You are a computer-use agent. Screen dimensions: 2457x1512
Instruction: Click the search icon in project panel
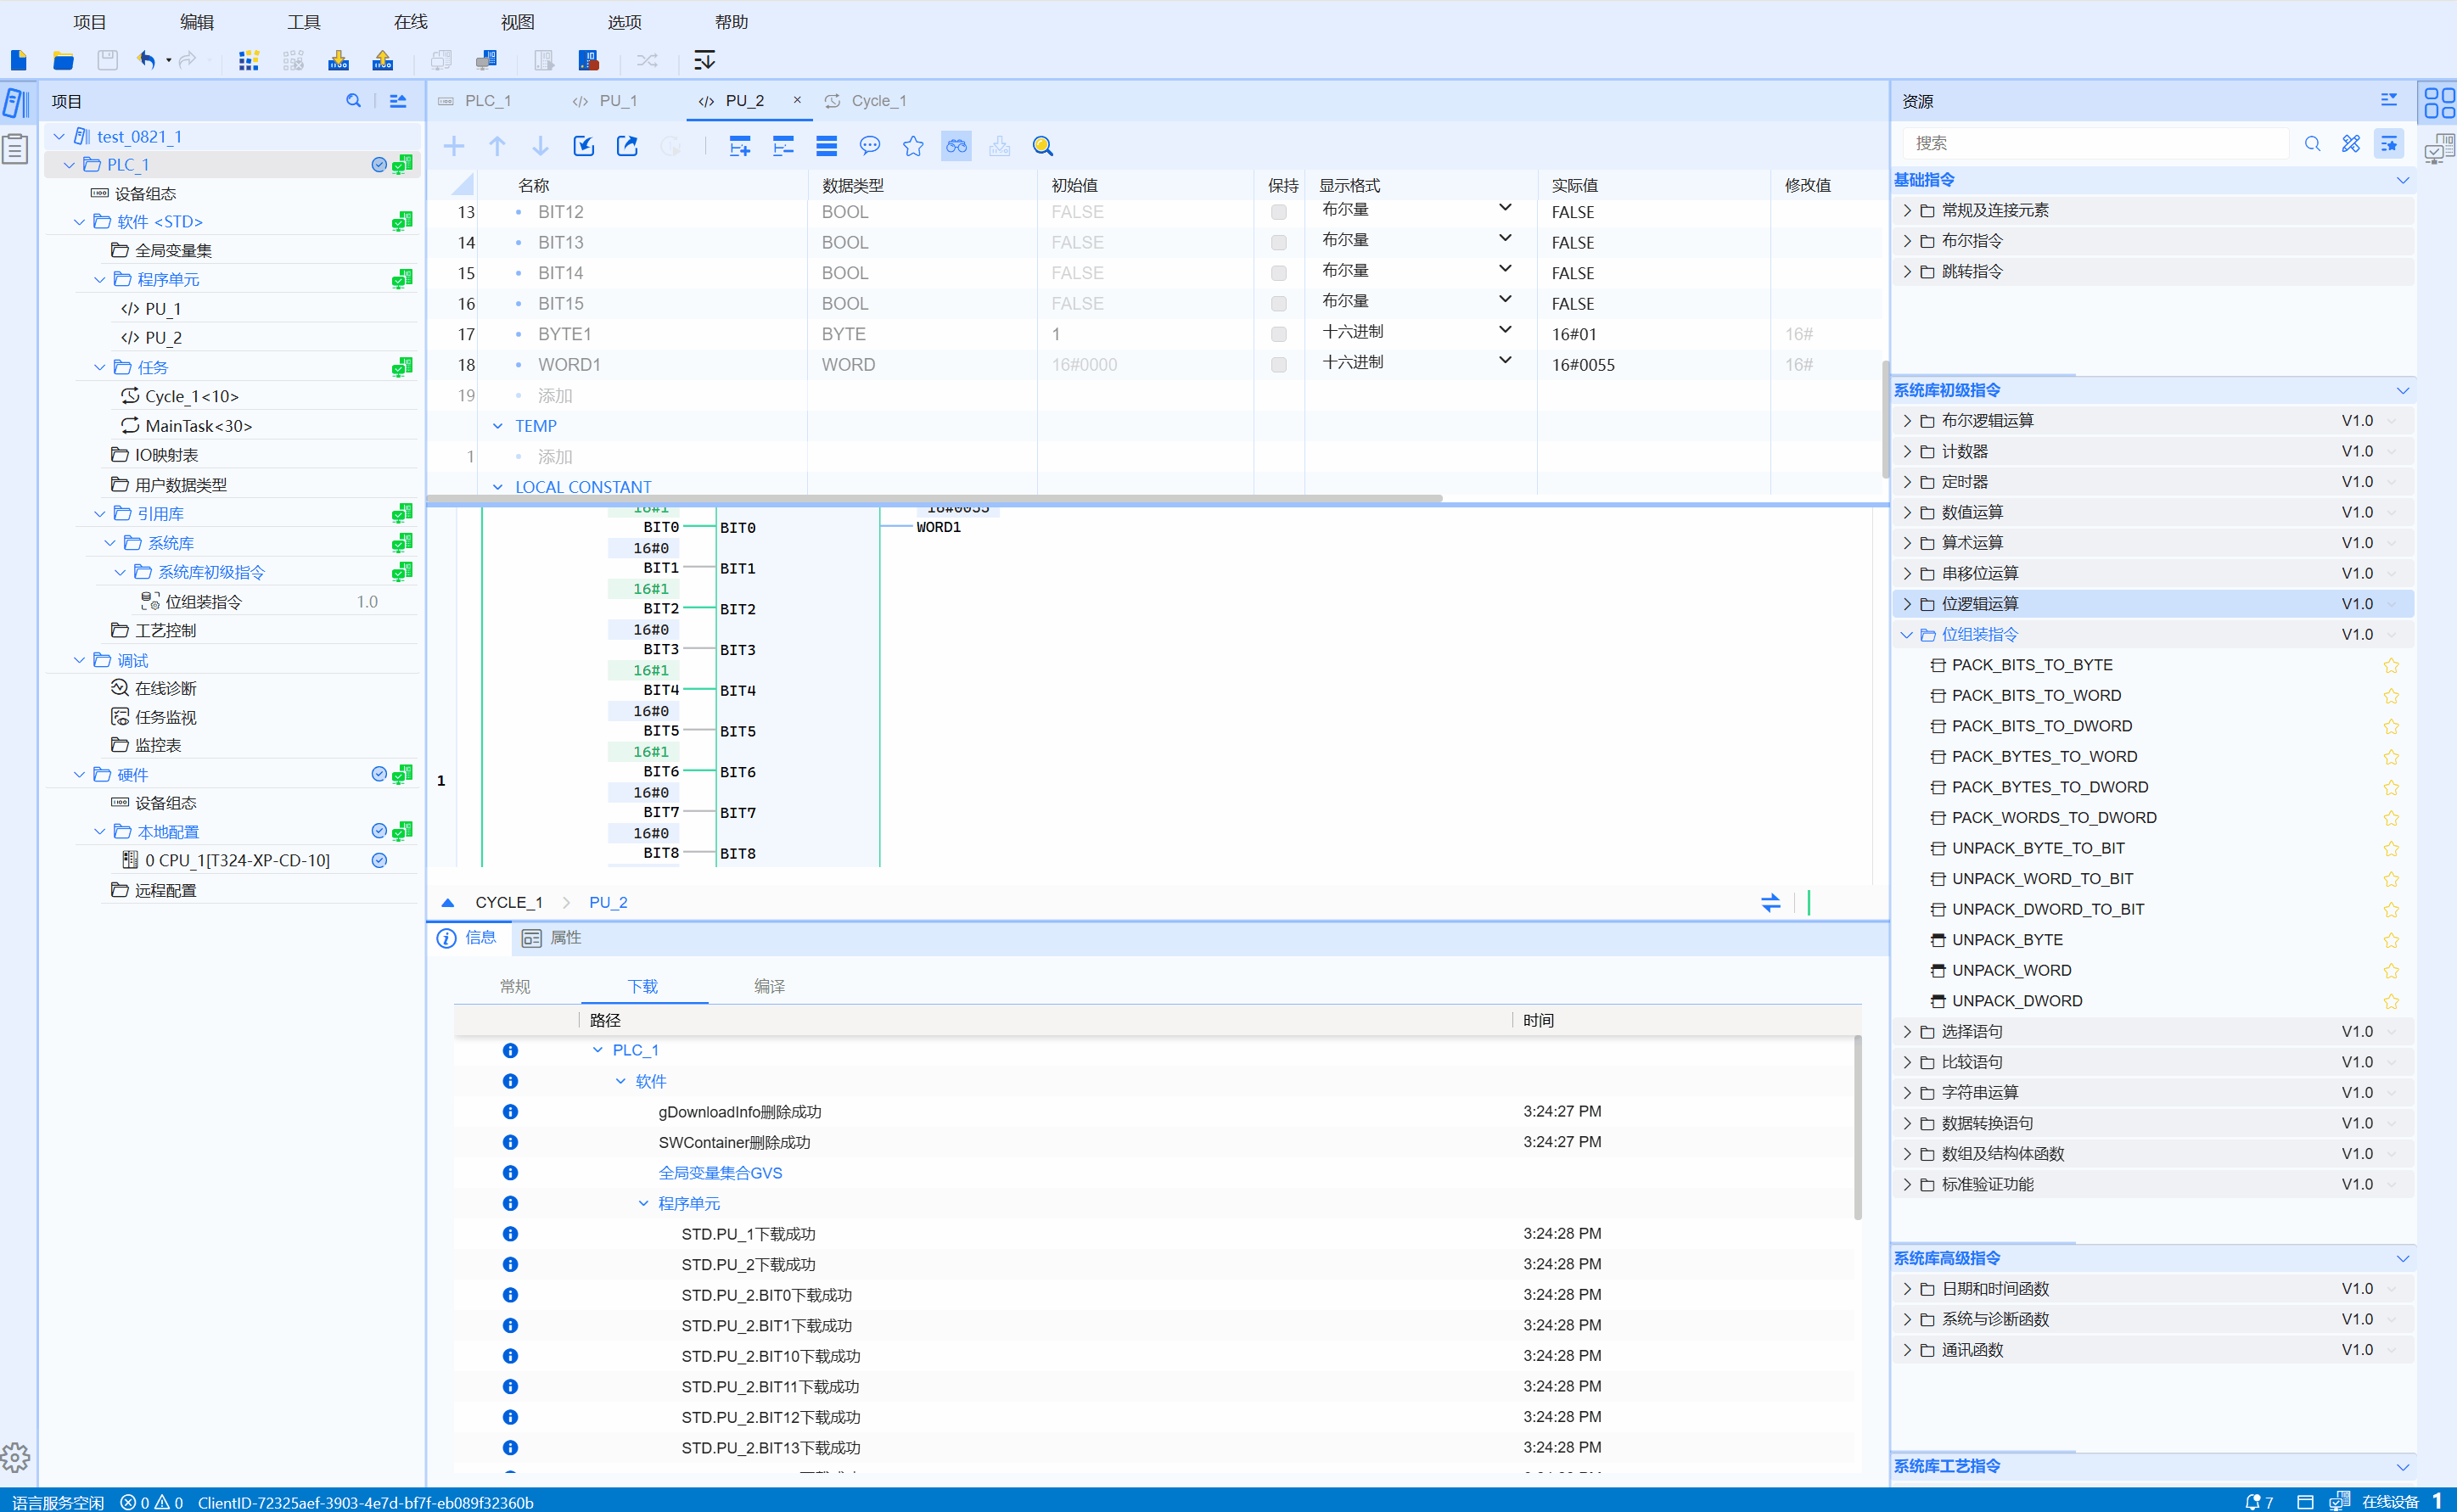(x=353, y=101)
